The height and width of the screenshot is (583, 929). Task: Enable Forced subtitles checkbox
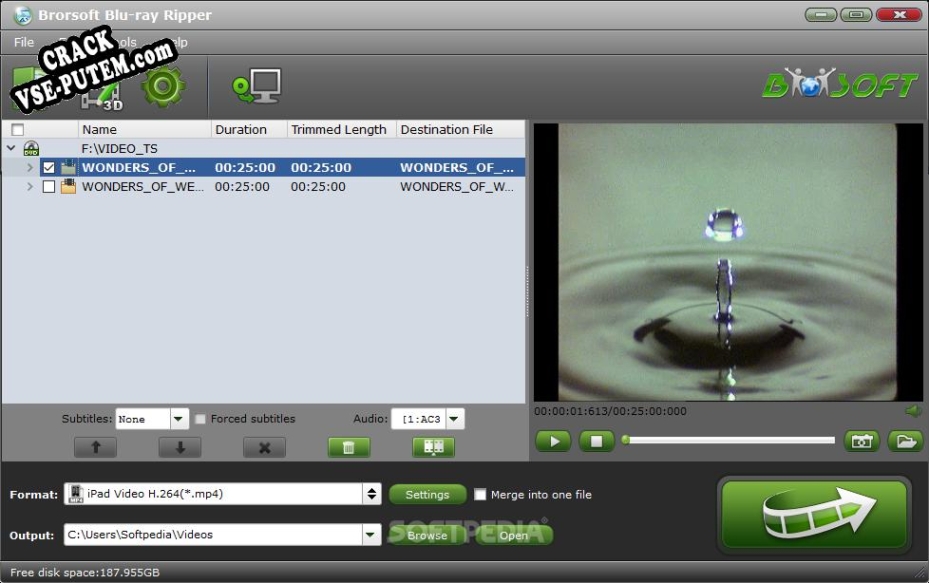pos(201,419)
